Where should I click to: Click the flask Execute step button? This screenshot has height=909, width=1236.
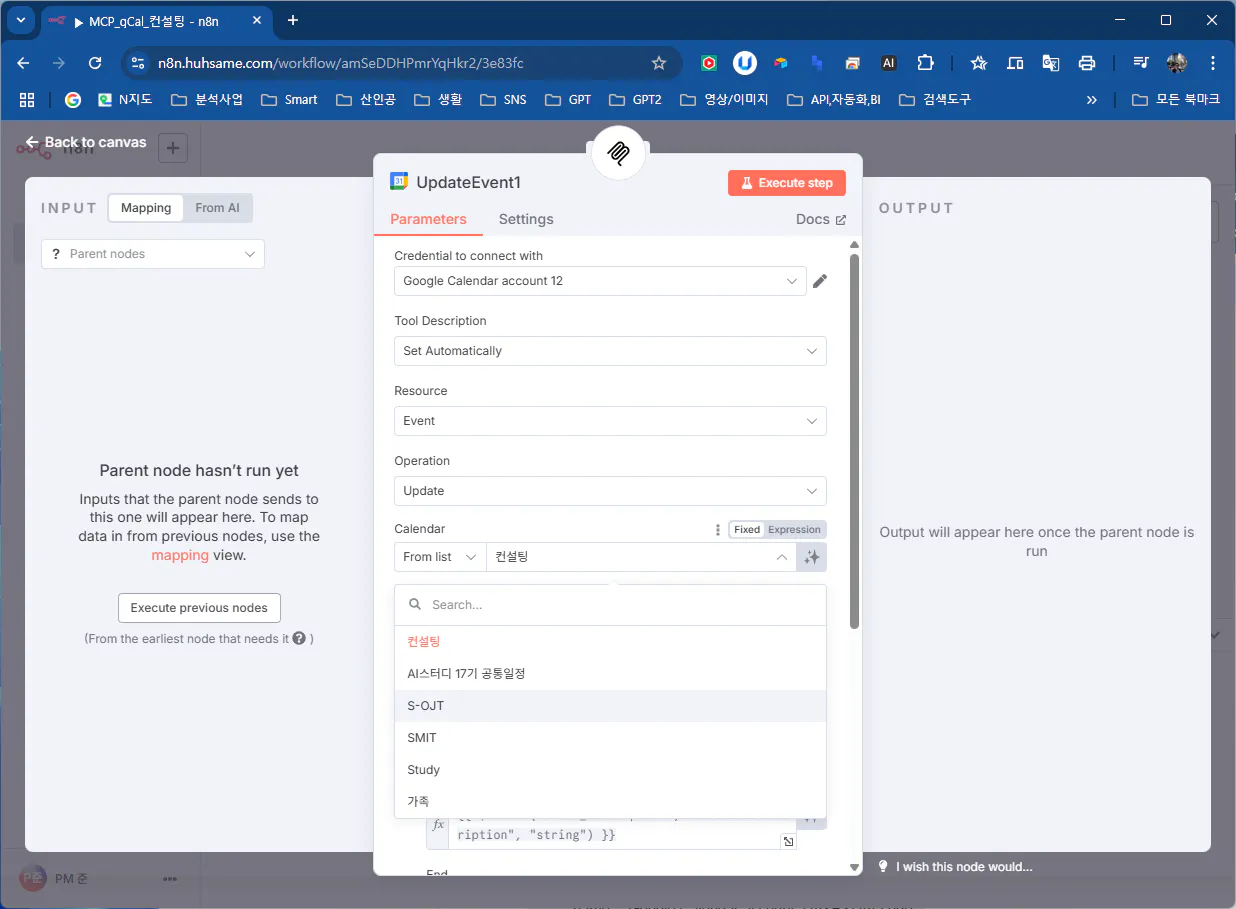click(786, 183)
